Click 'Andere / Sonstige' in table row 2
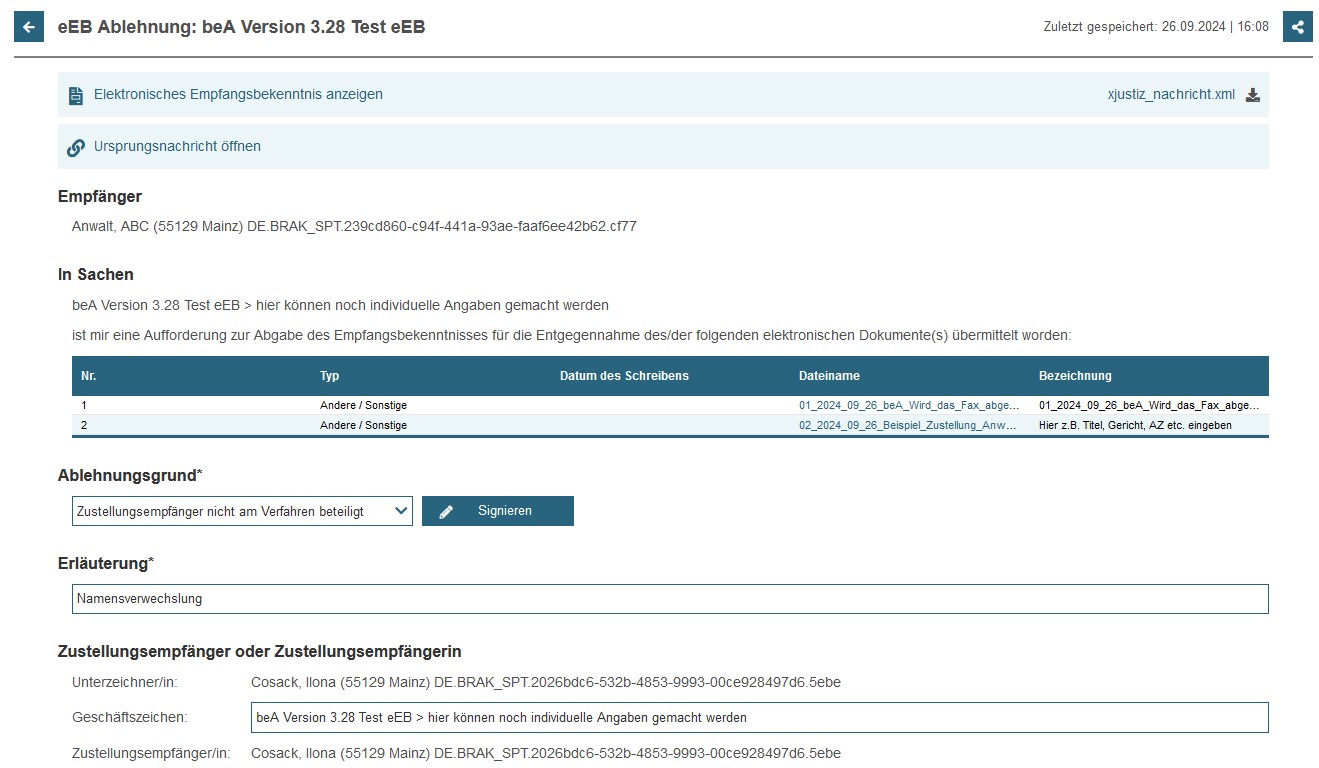The height and width of the screenshot is (768, 1319). (x=363, y=425)
